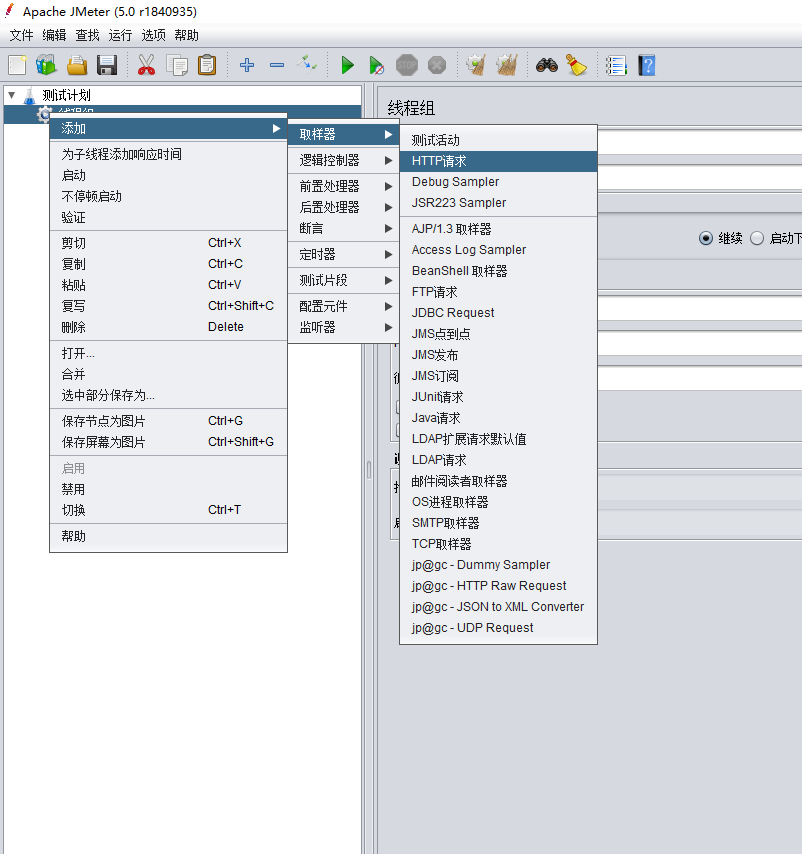
Task: Select the 测试计划 flask icon
Action: pos(29,96)
